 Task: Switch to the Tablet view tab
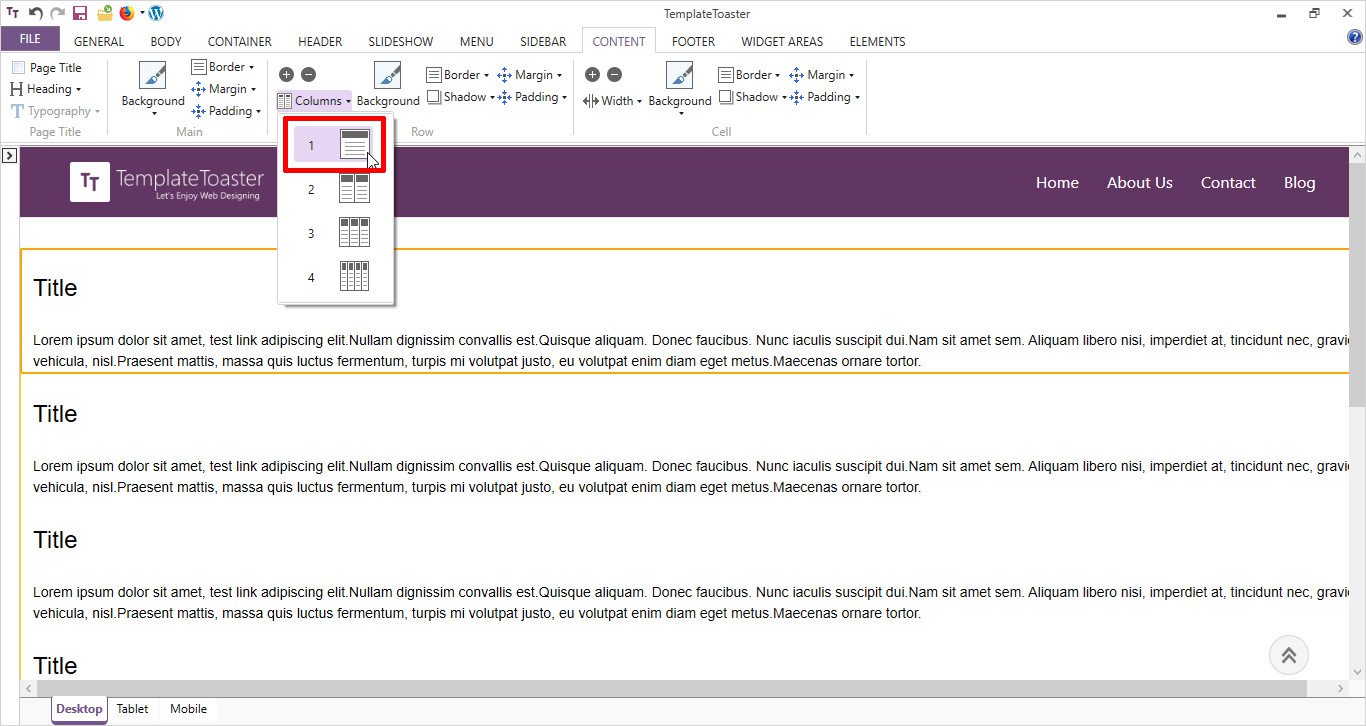(132, 709)
